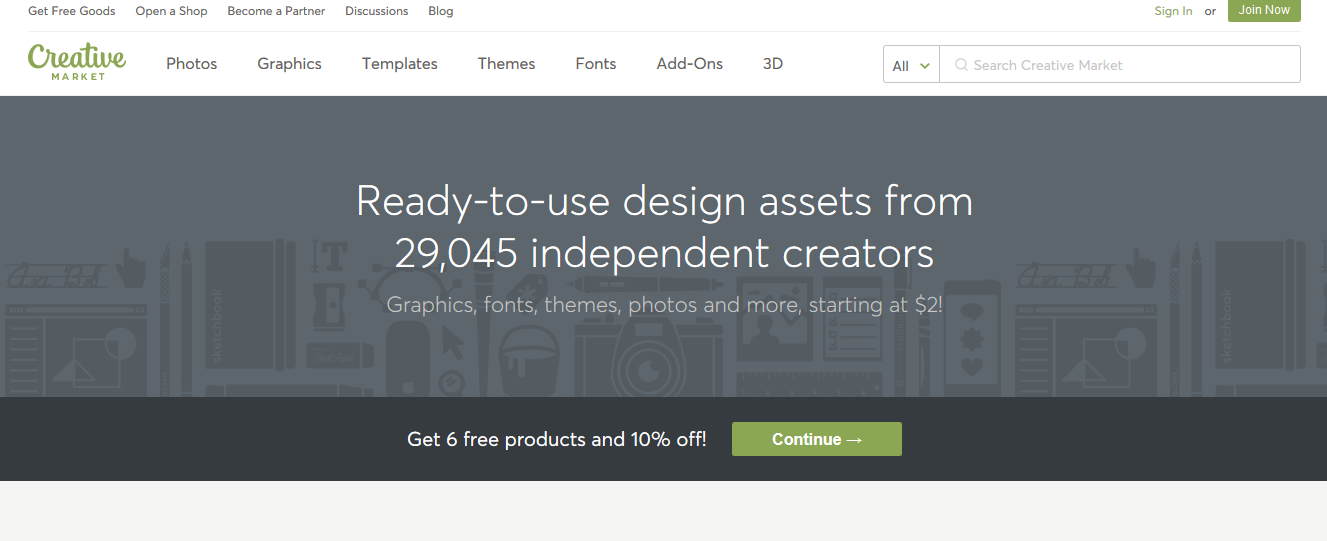The image size is (1327, 541).
Task: Click the green Continue button
Action: (x=817, y=439)
